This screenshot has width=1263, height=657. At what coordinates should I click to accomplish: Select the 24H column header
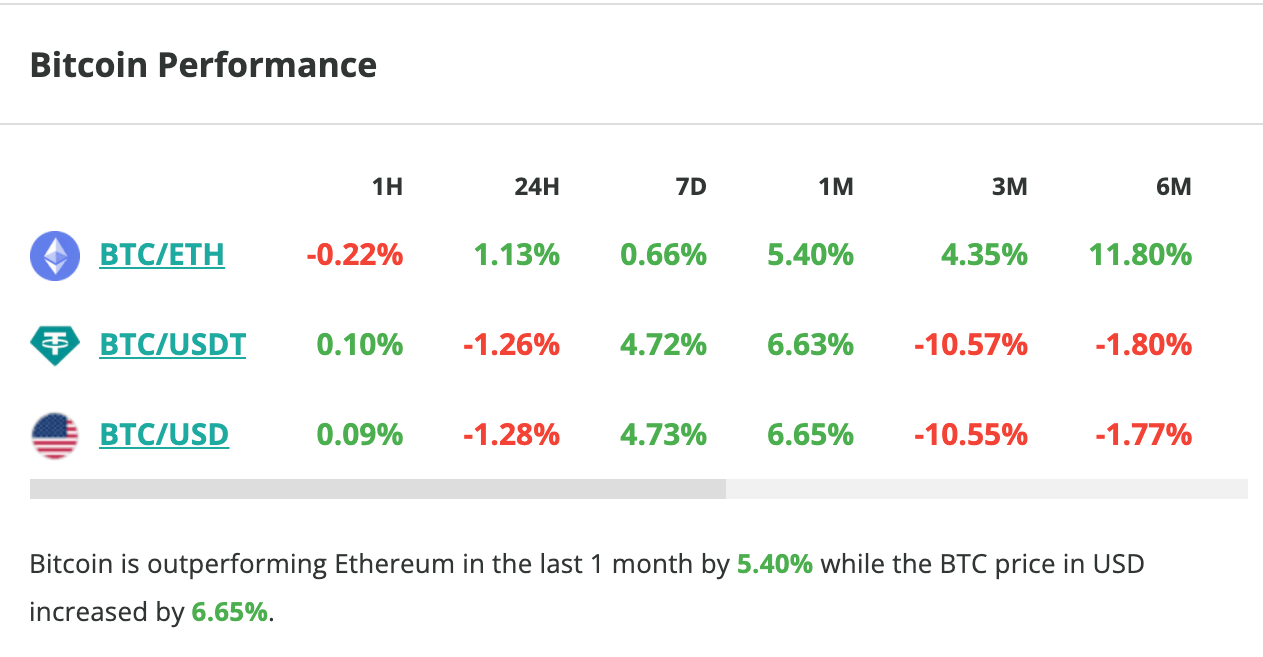(537, 186)
